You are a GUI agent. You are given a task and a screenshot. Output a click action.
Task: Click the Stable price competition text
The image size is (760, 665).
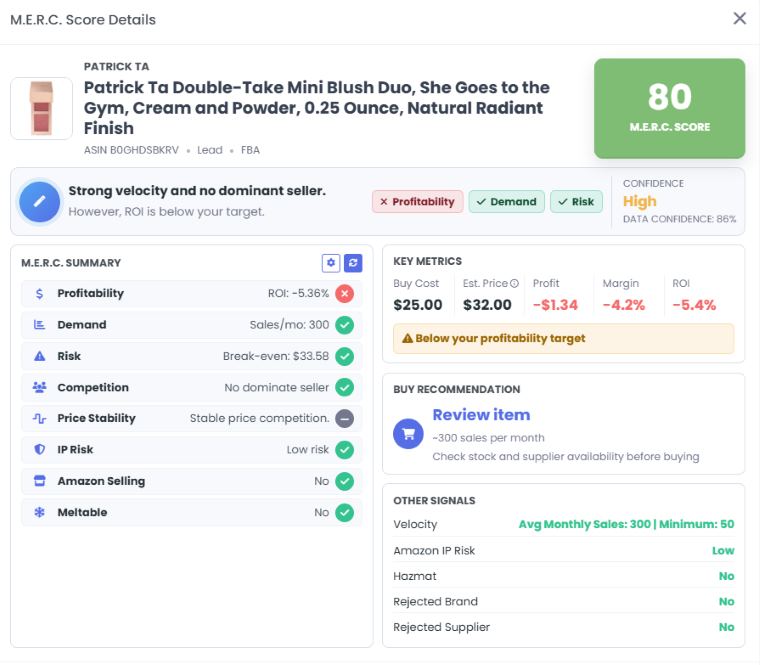(259, 418)
